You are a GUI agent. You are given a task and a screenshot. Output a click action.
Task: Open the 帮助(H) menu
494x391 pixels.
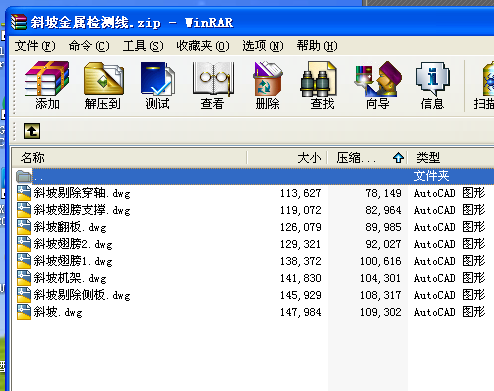[x=317, y=46]
